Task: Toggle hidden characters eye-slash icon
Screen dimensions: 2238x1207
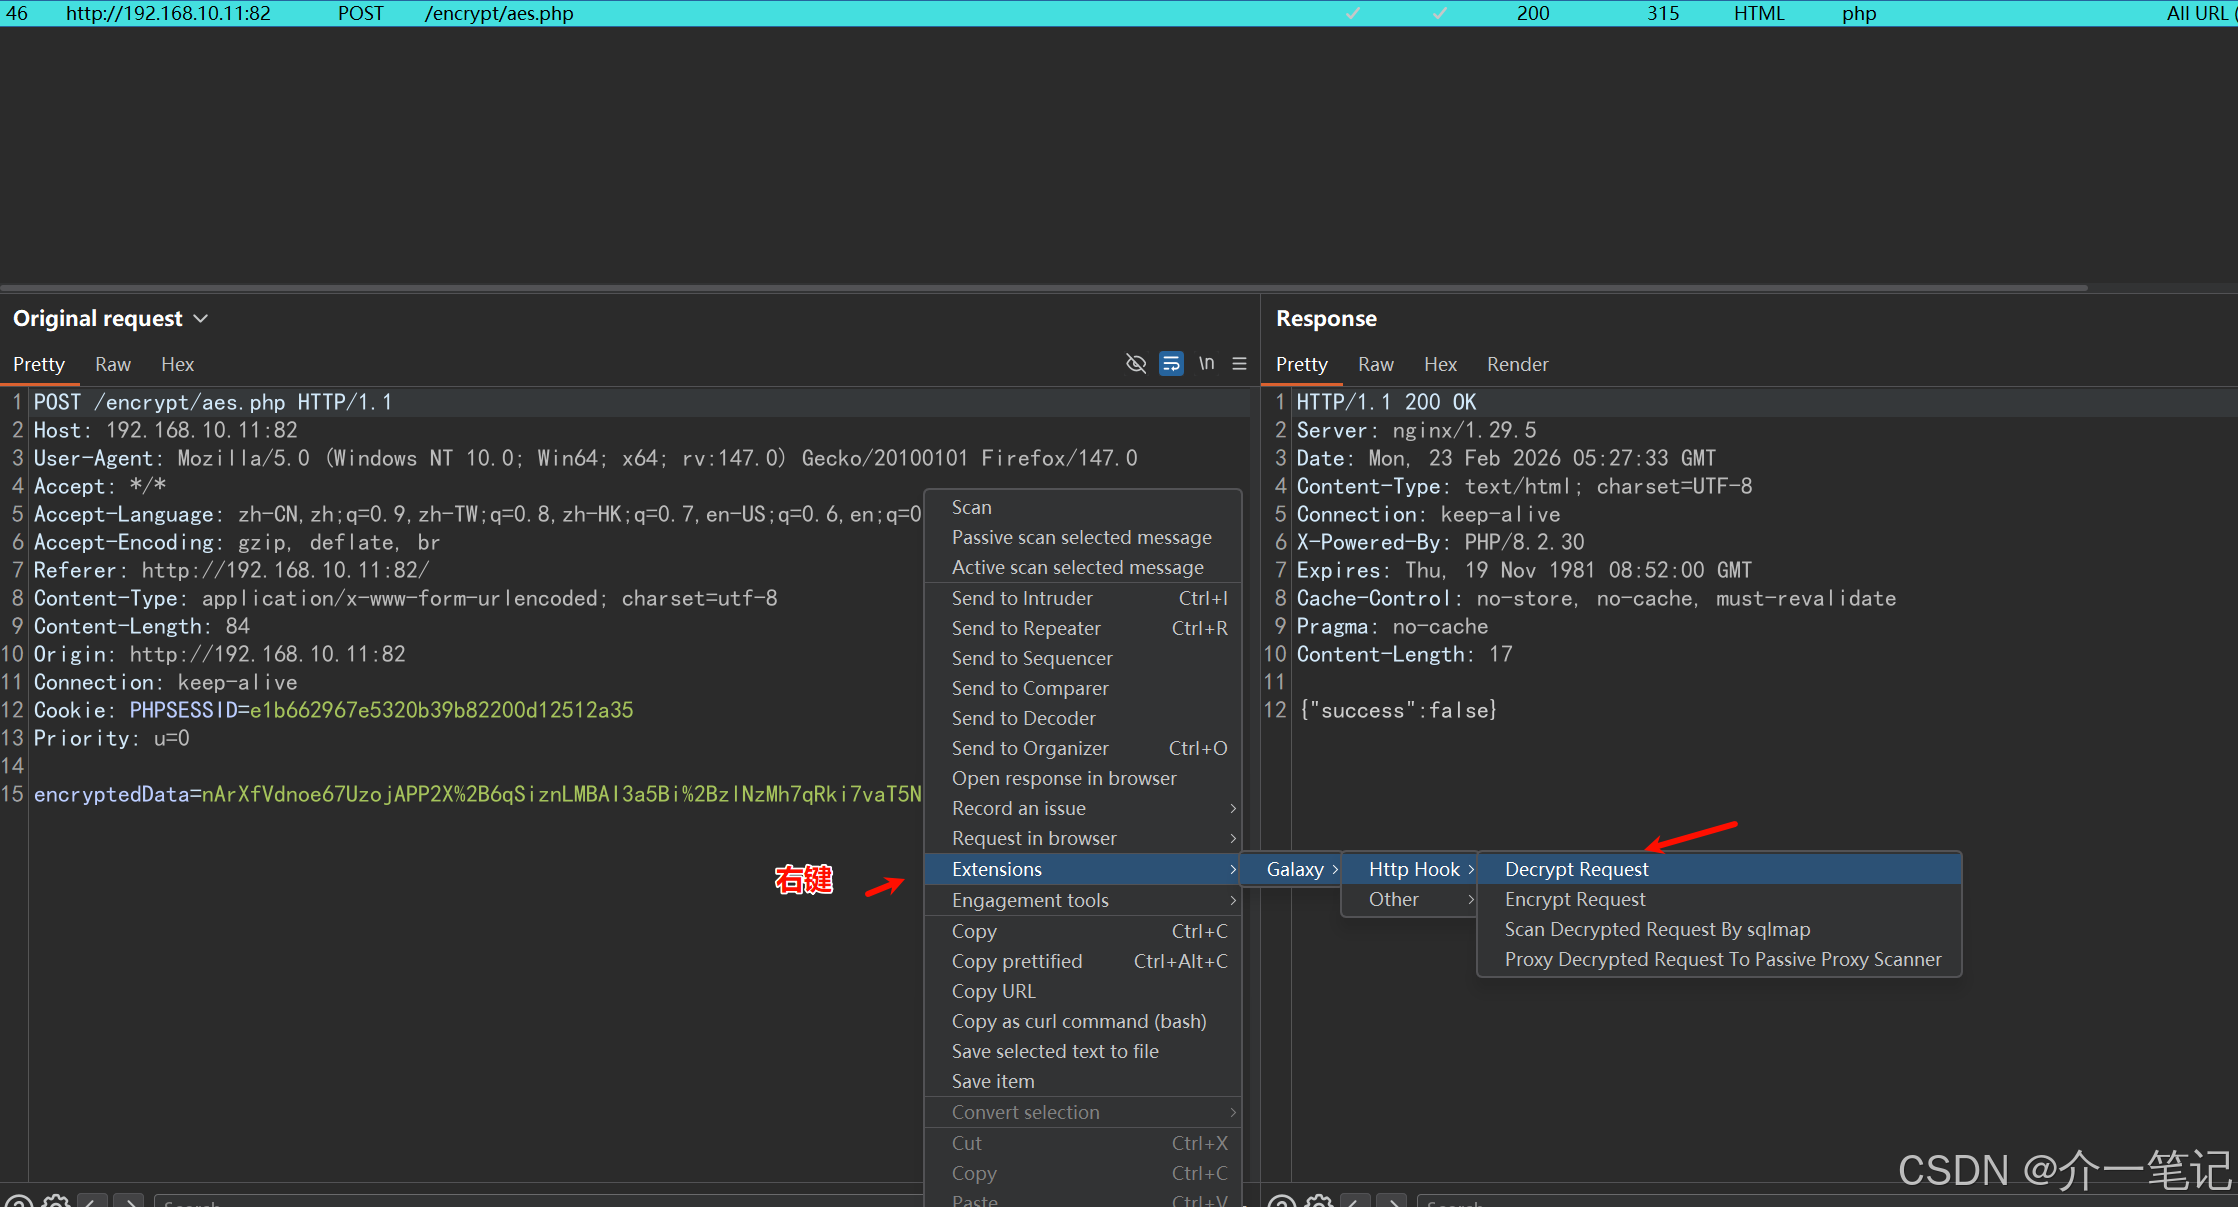Action: (x=1136, y=363)
